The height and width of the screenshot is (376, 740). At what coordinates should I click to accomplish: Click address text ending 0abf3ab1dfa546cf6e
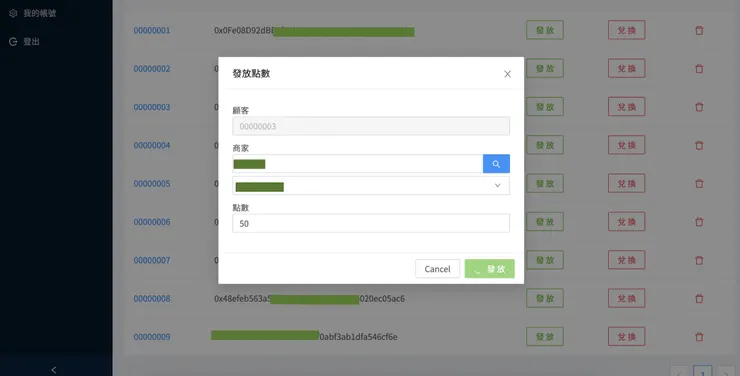(358, 337)
